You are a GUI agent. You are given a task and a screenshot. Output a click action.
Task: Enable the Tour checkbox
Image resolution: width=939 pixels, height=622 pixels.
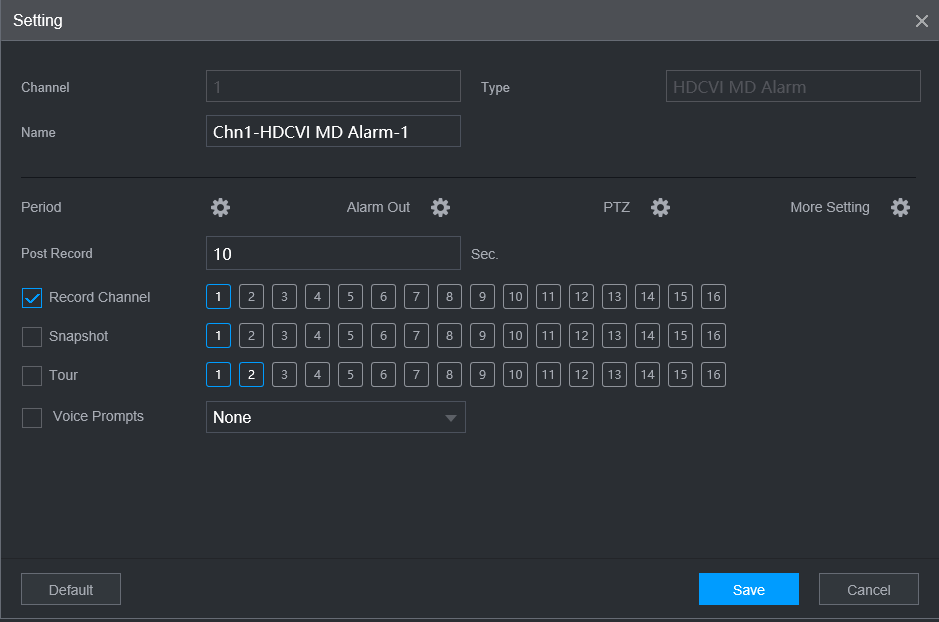32,376
